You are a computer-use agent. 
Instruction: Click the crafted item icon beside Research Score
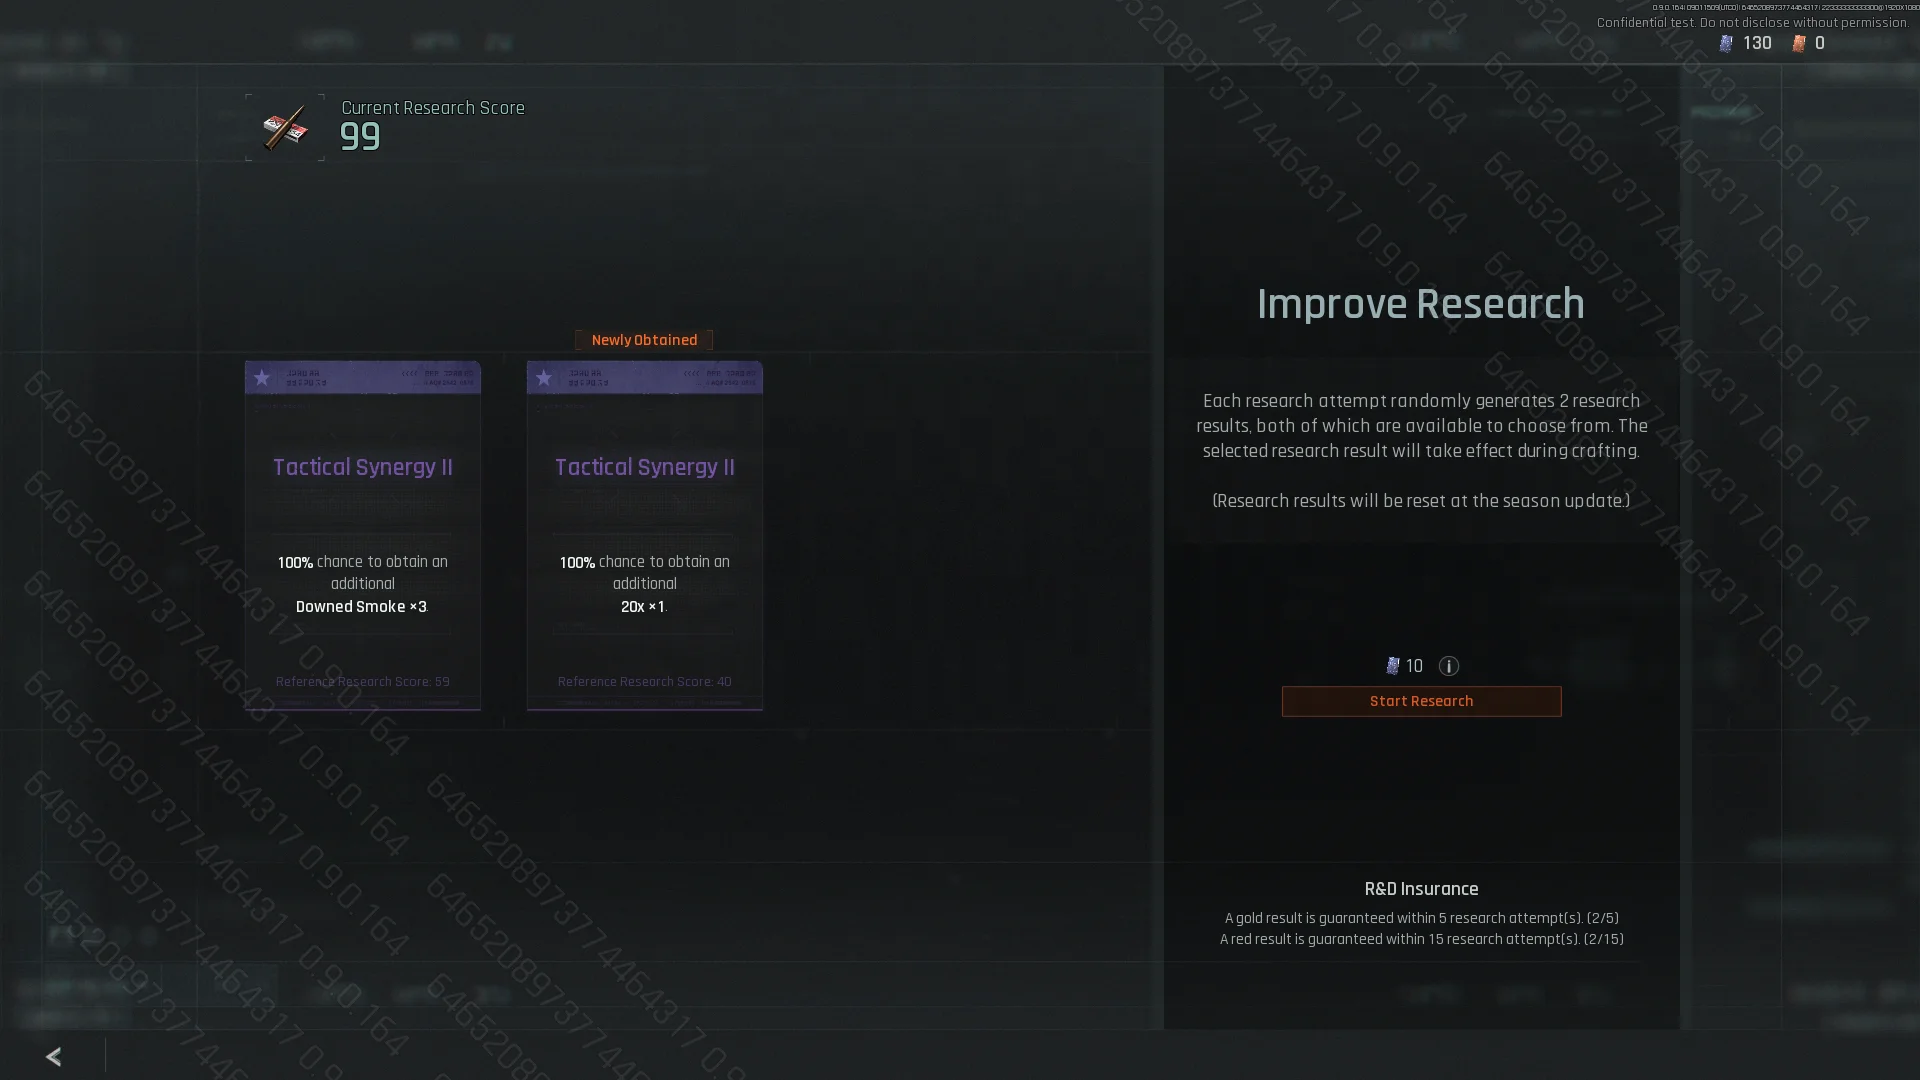click(285, 127)
